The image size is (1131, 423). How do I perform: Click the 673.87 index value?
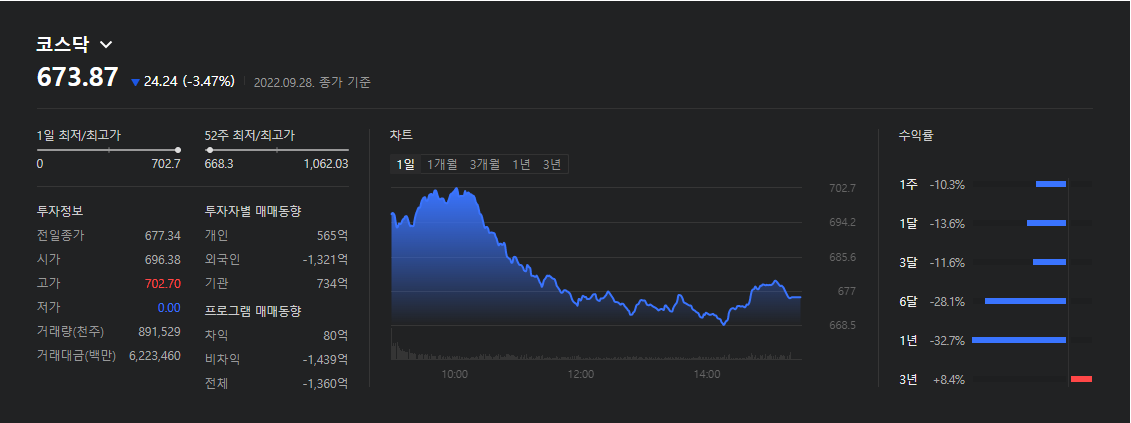[x=77, y=77]
